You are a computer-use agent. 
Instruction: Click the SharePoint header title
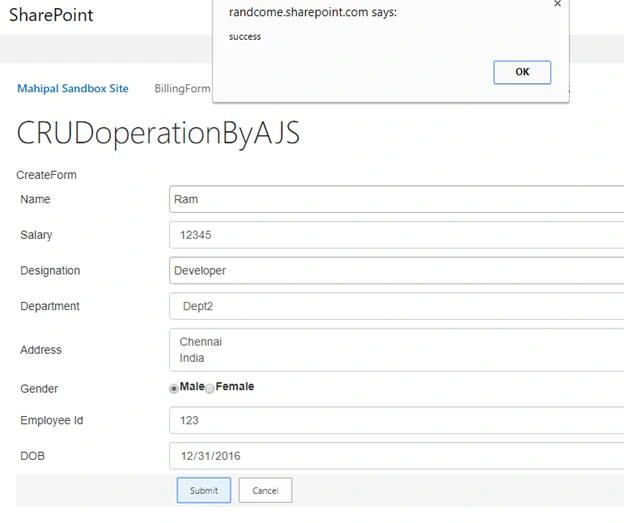[x=51, y=15]
